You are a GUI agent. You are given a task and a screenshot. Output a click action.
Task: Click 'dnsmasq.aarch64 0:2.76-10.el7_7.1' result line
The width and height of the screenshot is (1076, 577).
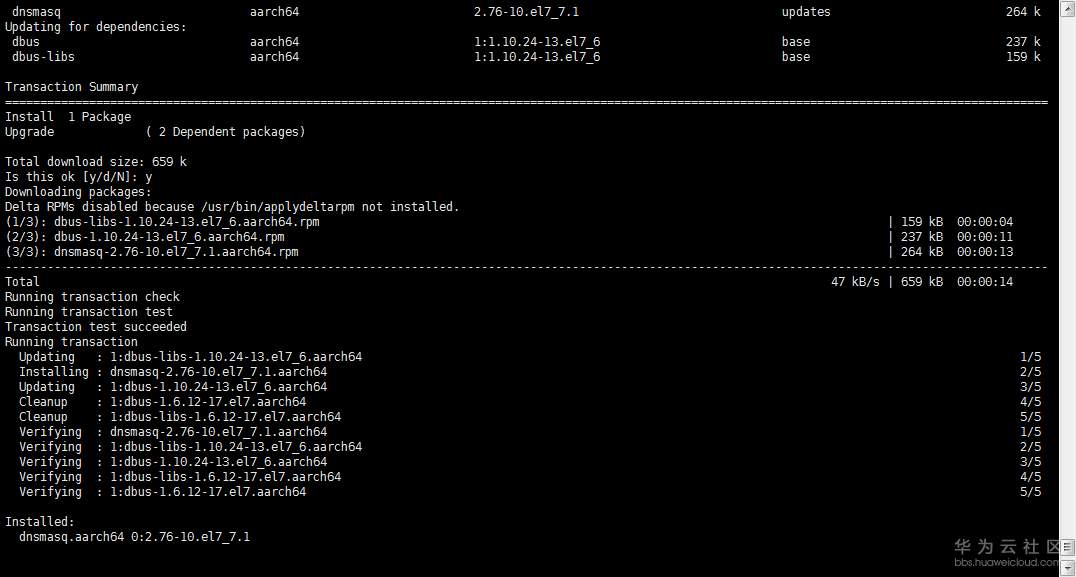pos(134,537)
